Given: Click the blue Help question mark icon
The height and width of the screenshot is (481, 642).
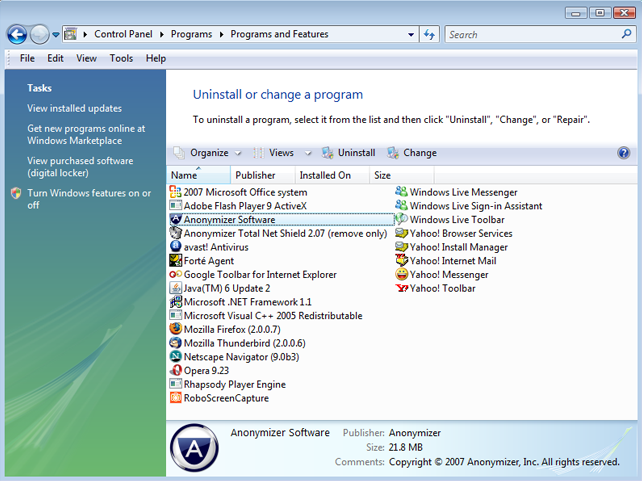Looking at the screenshot, I should tap(623, 153).
